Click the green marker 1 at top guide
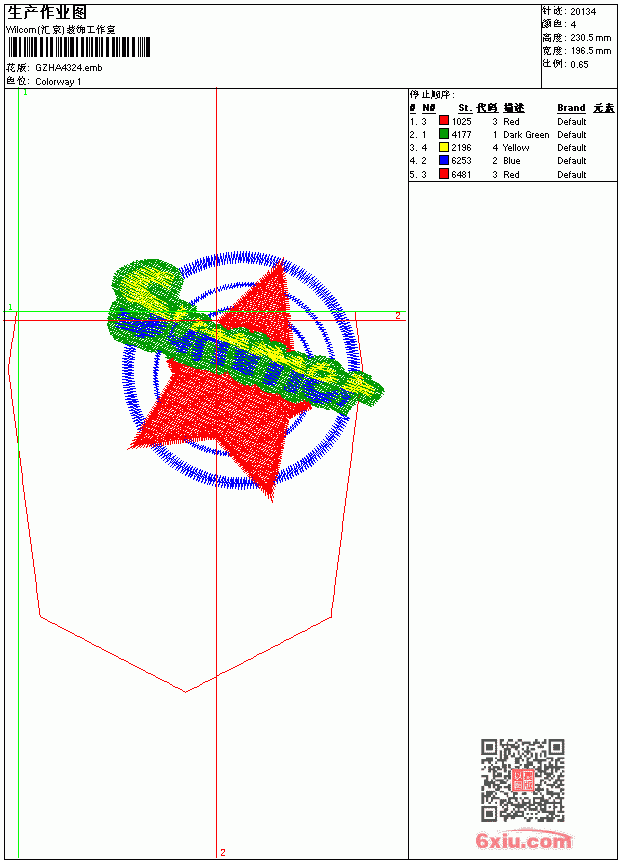 [x=25, y=93]
